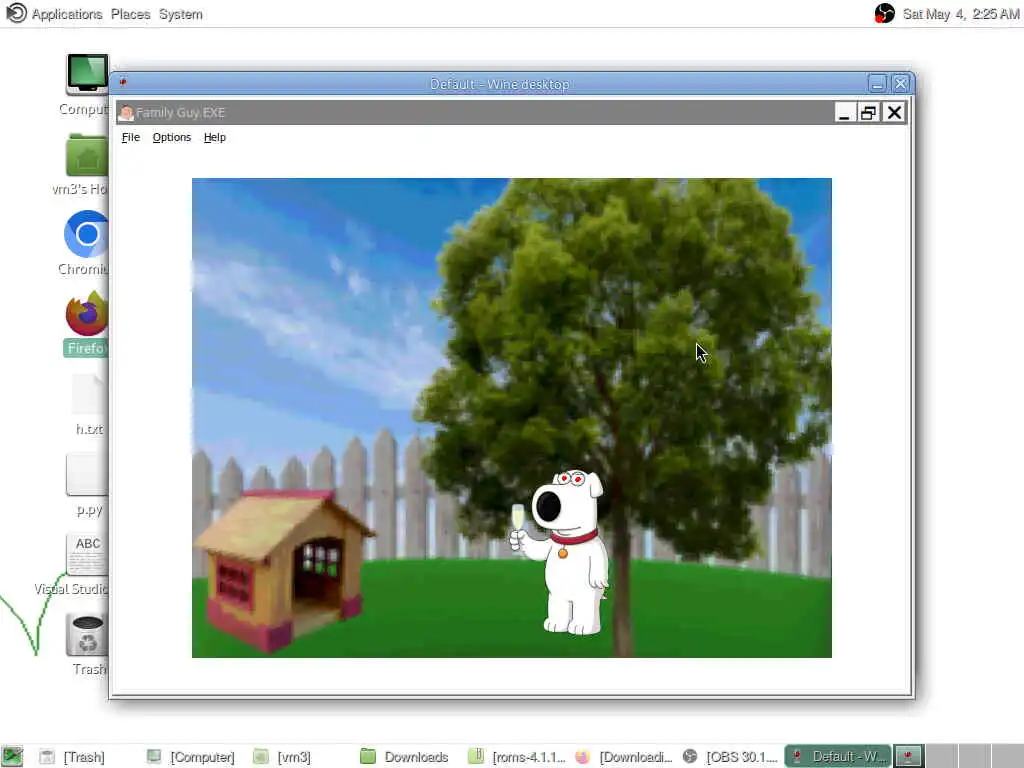Screen dimensions: 1024x768
Task: Switch to [vm3] taskbar window
Action: 283,757
